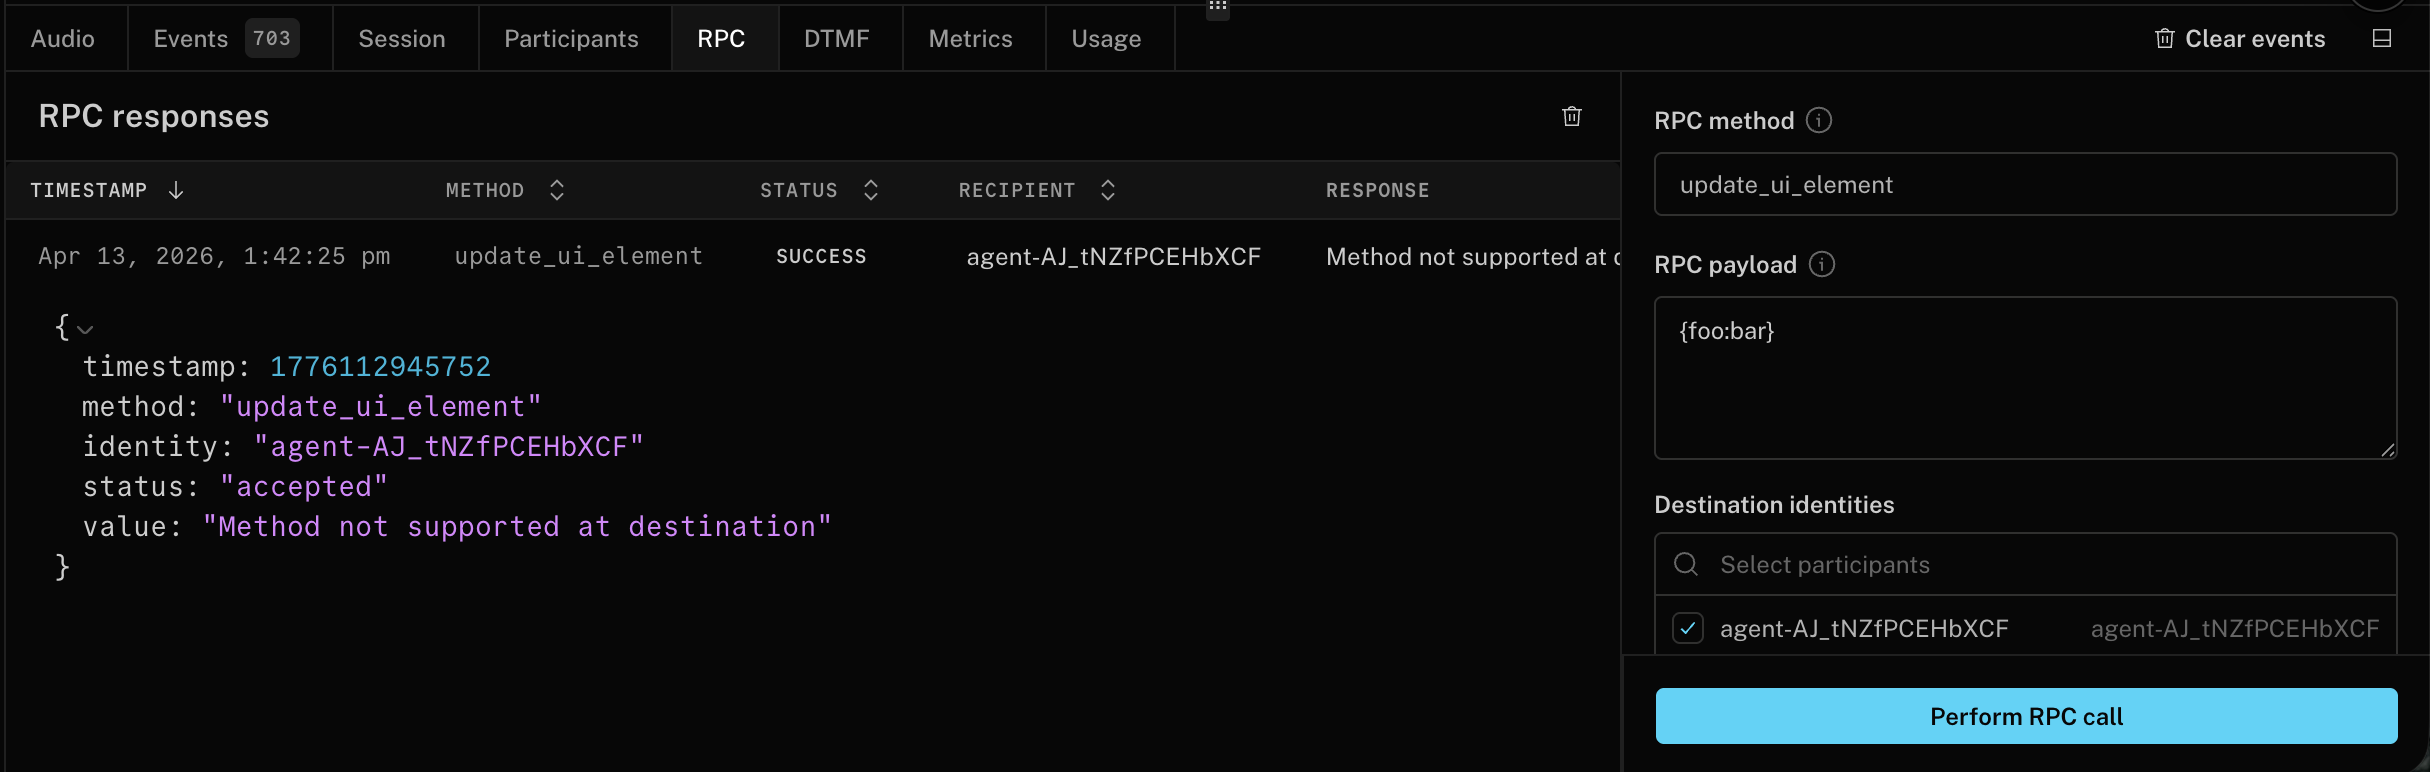Focus the RPC method input field
The width and height of the screenshot is (2430, 772).
2025,185
